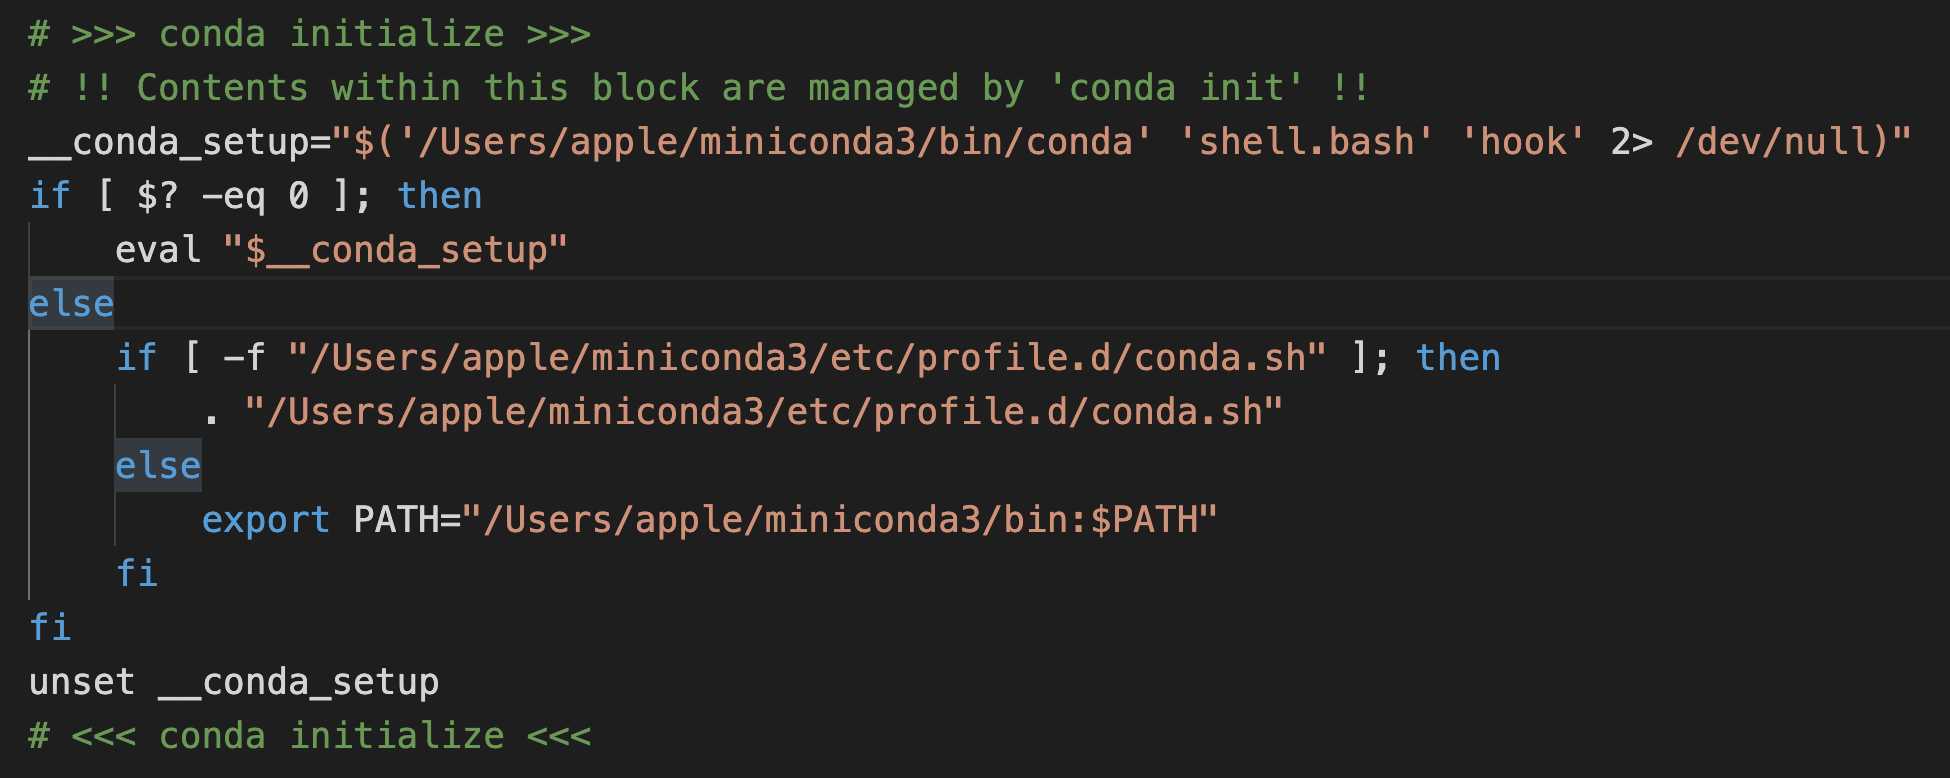The height and width of the screenshot is (778, 1950).
Task: Click the 'unset' command
Action: (82, 681)
